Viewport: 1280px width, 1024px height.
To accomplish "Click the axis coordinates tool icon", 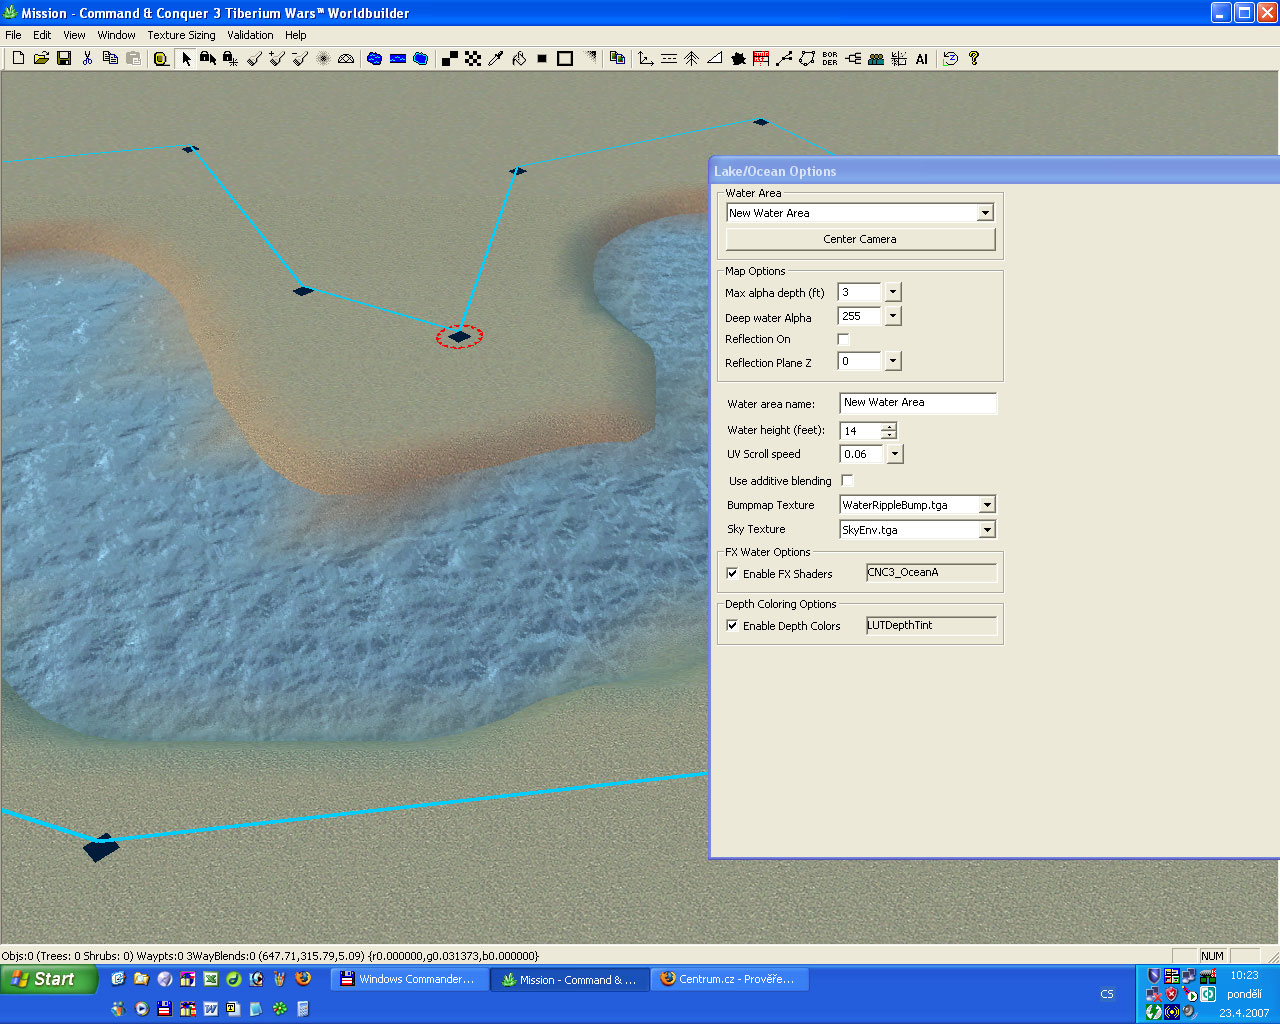I will [646, 59].
